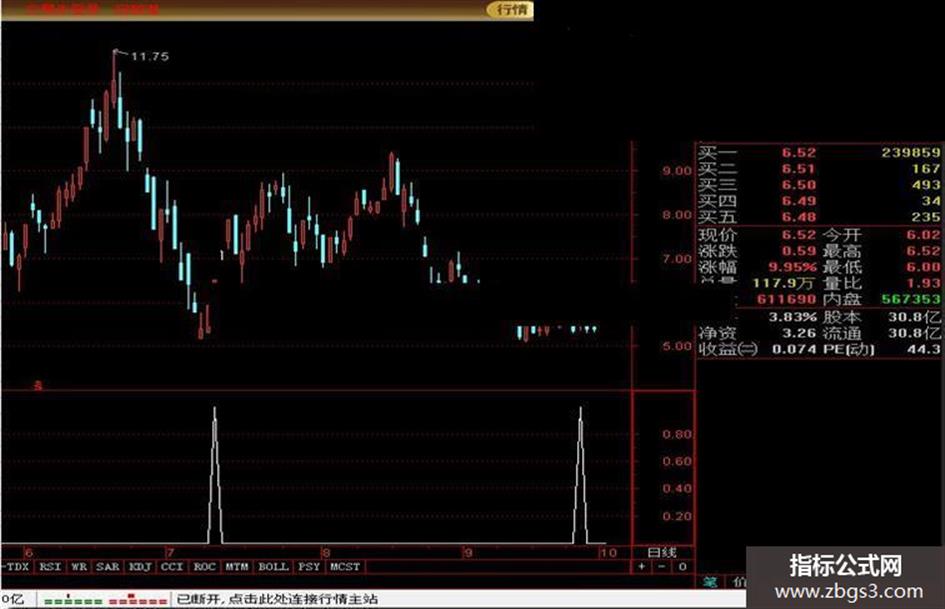The height and width of the screenshot is (609, 945).
Task: Click the 内盘 value 567353
Action: click(911, 299)
